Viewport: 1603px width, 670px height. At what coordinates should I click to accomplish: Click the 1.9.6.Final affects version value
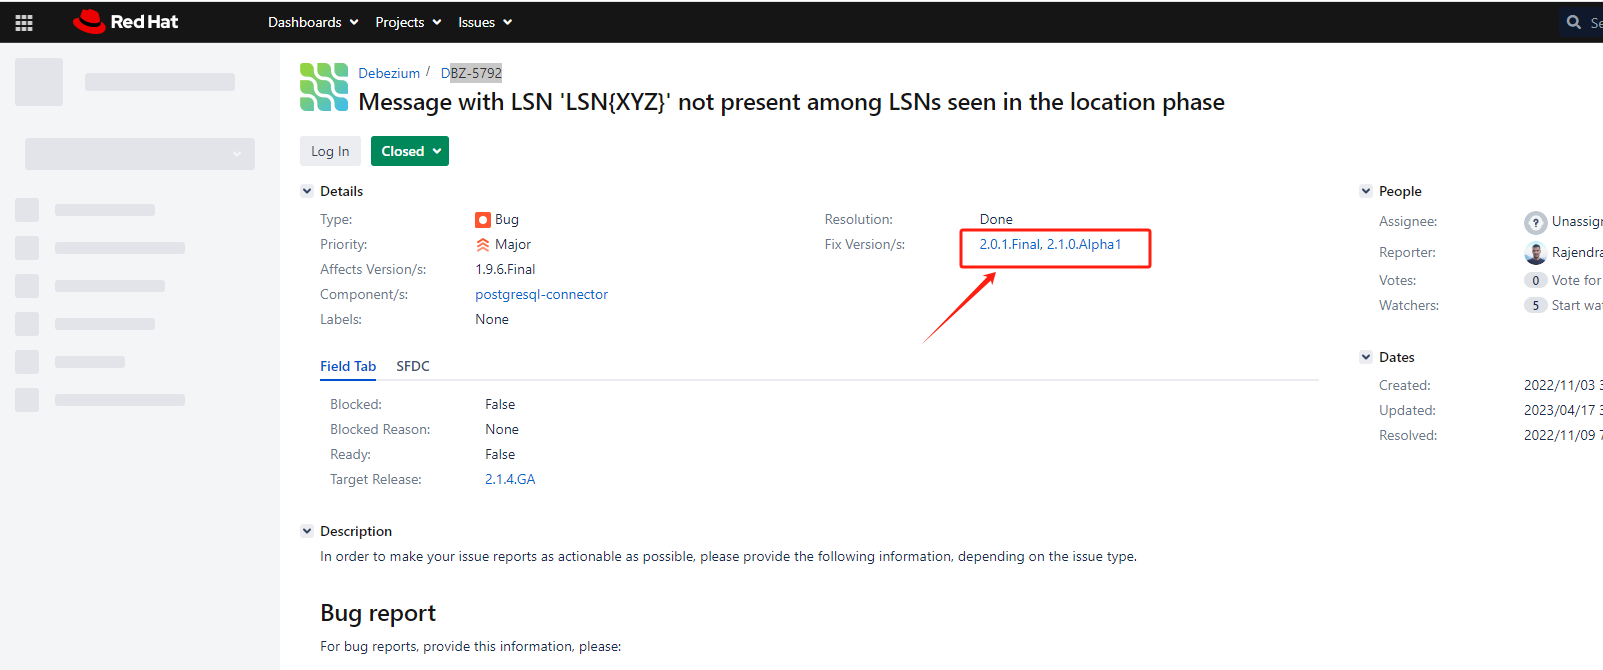505,269
